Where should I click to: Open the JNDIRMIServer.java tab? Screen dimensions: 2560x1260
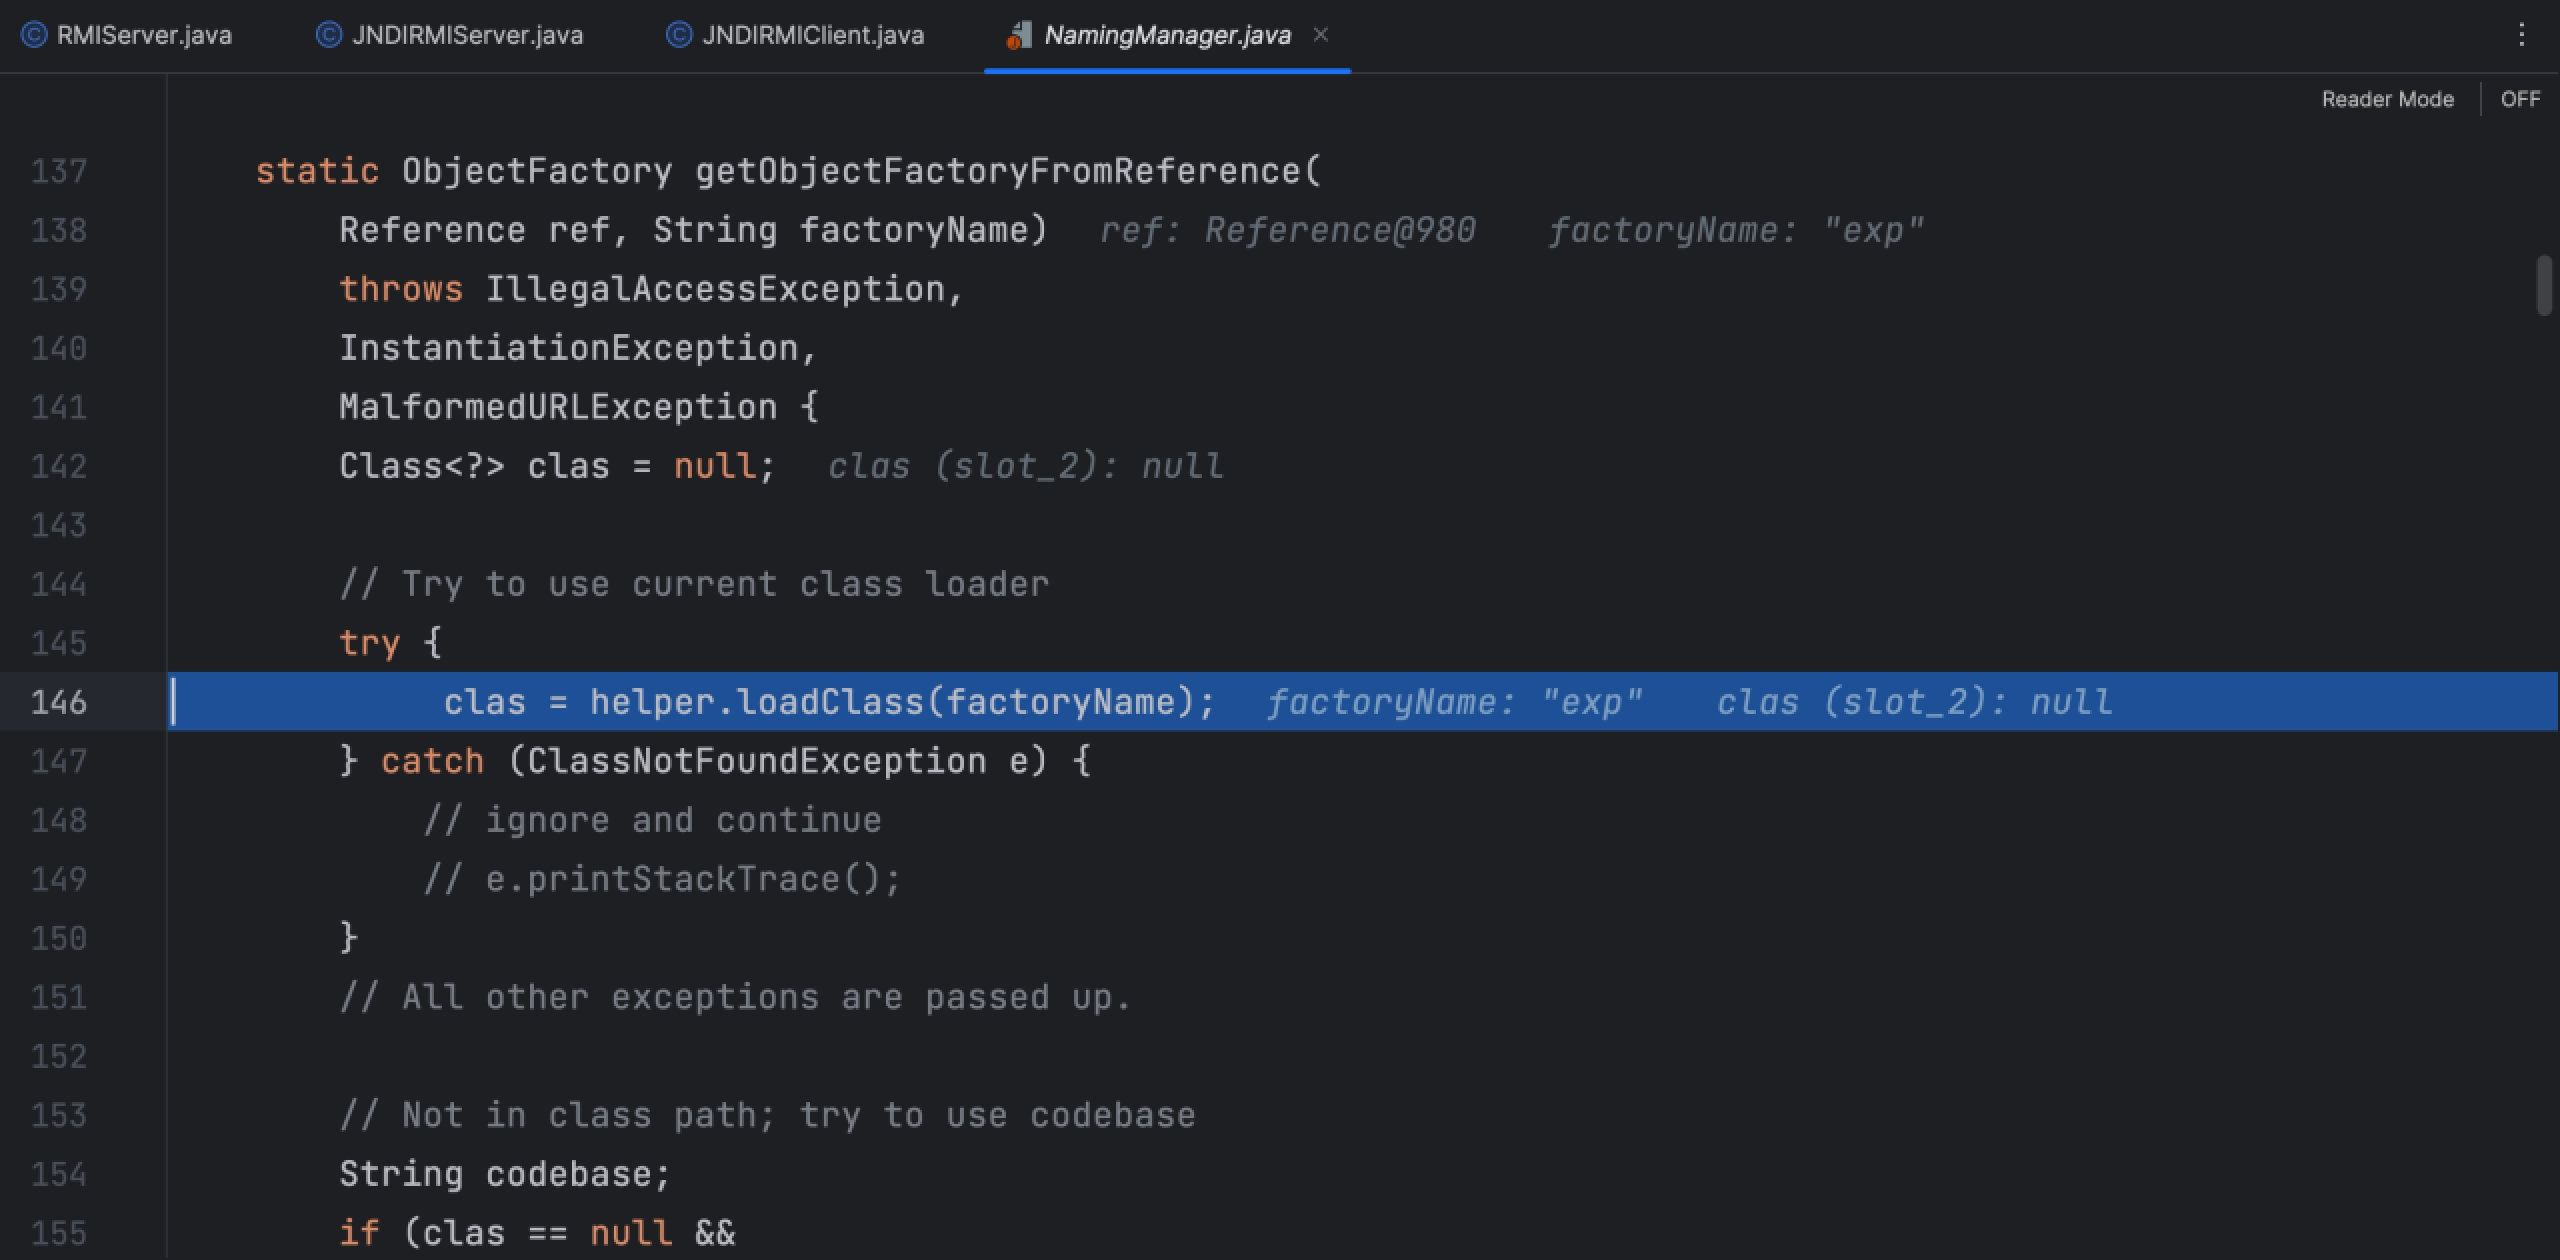pyautogui.click(x=450, y=35)
